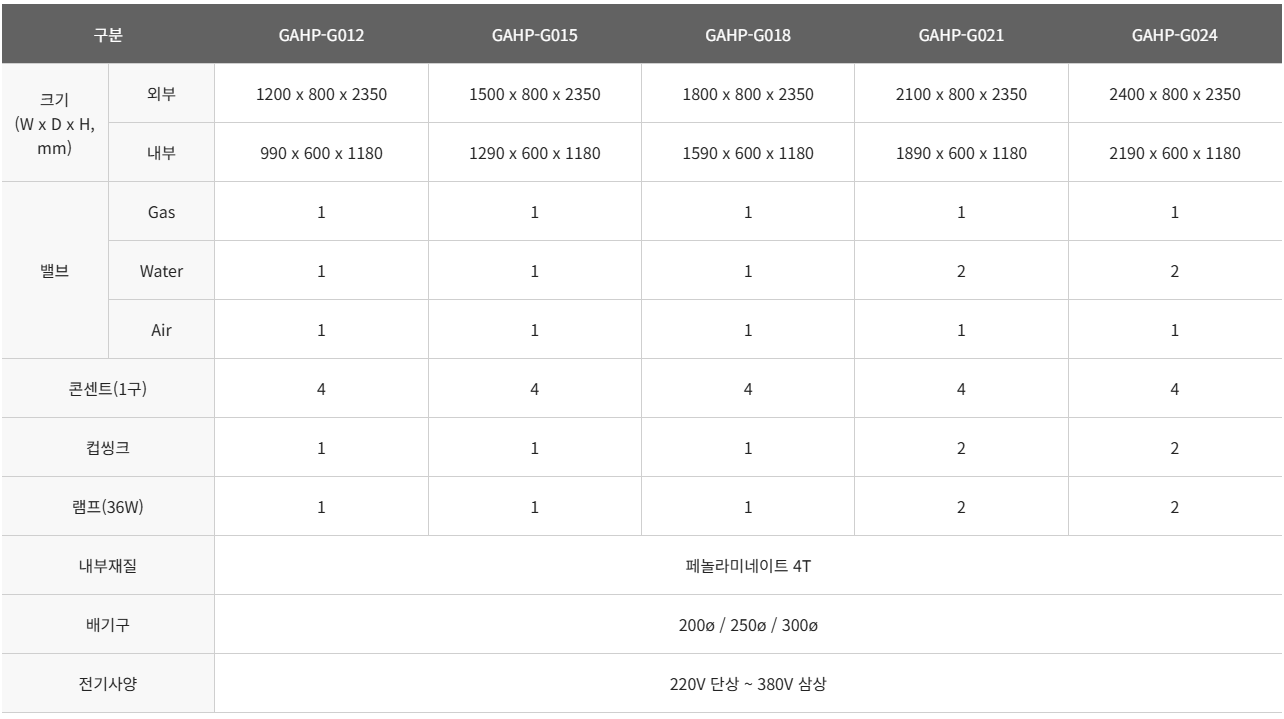Click the GAHP-G012 column header
Viewport: 1284px width, 719px height.
coord(321,35)
